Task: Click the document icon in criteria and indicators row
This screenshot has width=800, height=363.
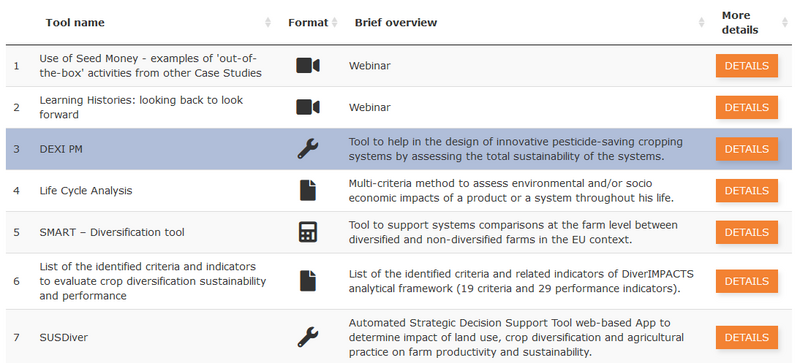Action: [308, 281]
